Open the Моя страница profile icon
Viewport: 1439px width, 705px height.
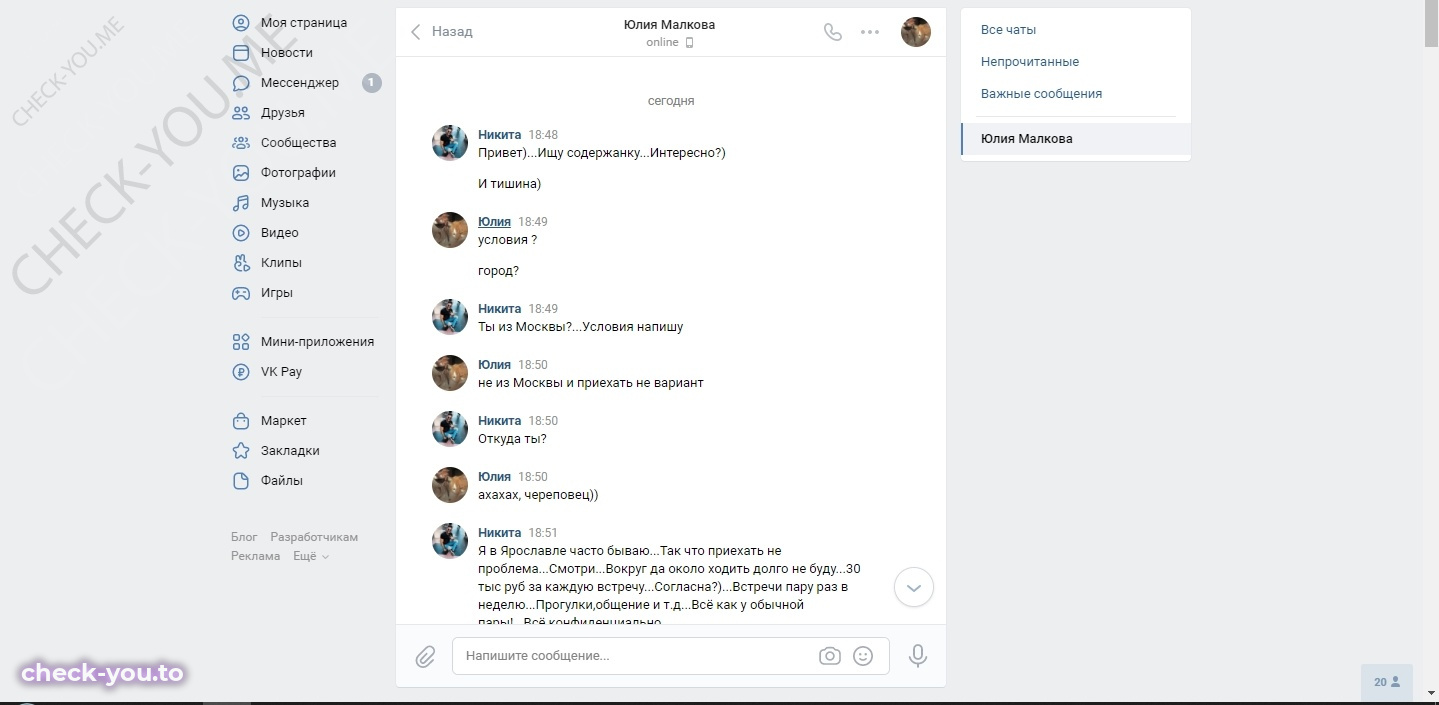coord(240,22)
